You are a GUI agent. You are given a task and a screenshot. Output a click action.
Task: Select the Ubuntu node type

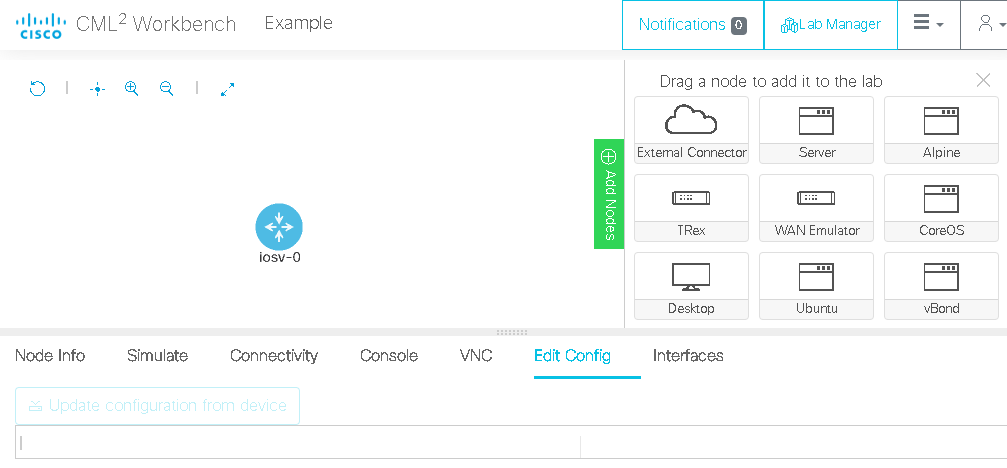[x=816, y=286]
